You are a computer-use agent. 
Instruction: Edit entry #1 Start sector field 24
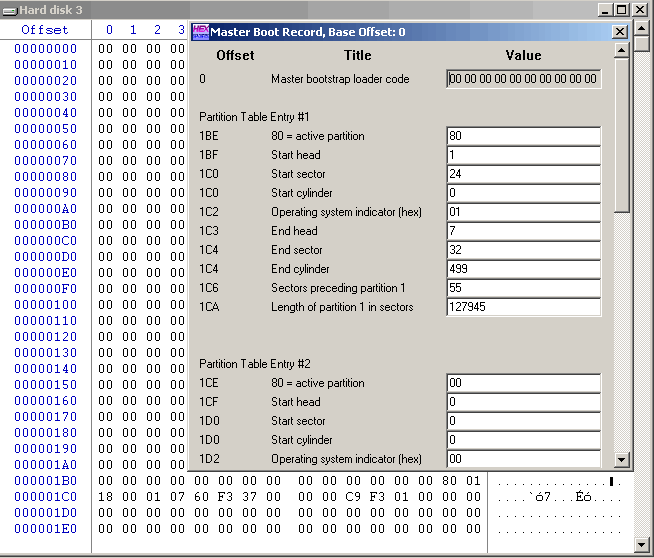(x=523, y=174)
